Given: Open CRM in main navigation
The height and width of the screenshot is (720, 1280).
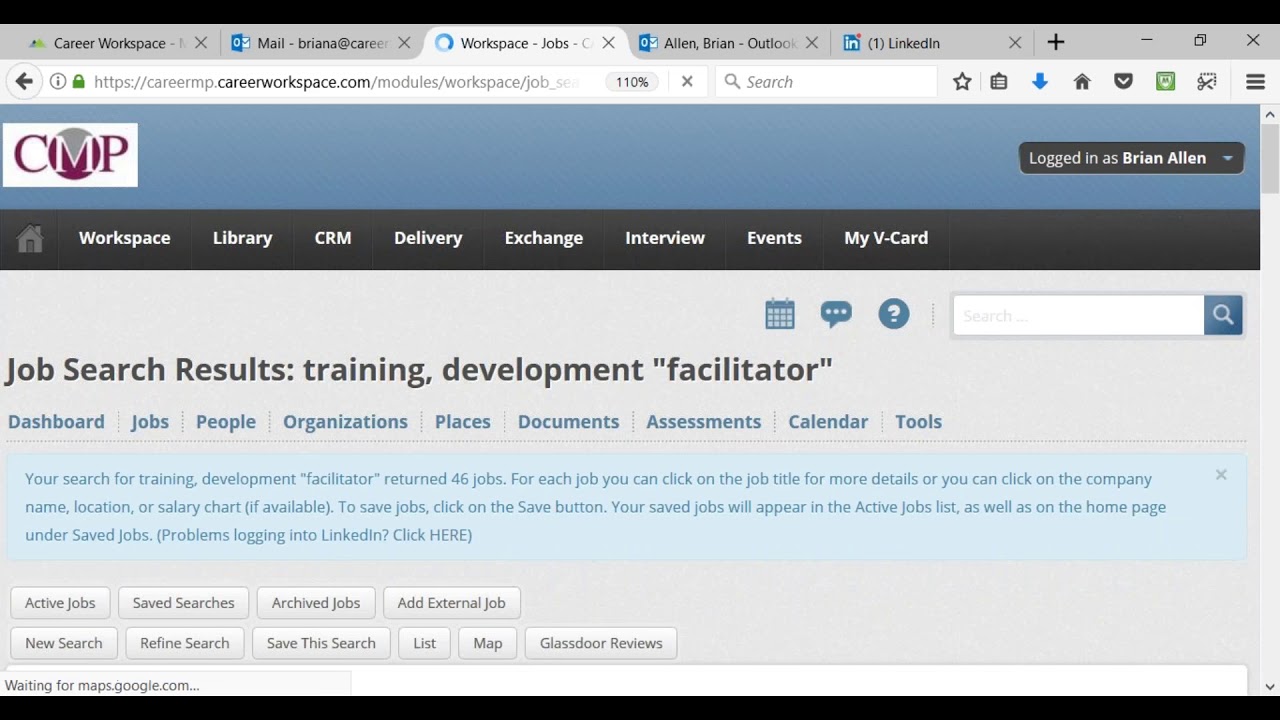Looking at the screenshot, I should (x=333, y=238).
